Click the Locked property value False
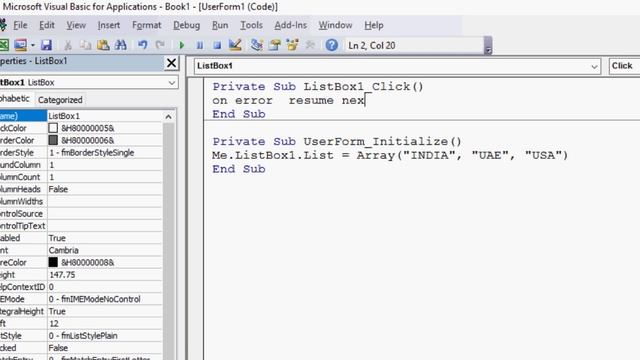The width and height of the screenshot is (640, 360). (x=104, y=348)
